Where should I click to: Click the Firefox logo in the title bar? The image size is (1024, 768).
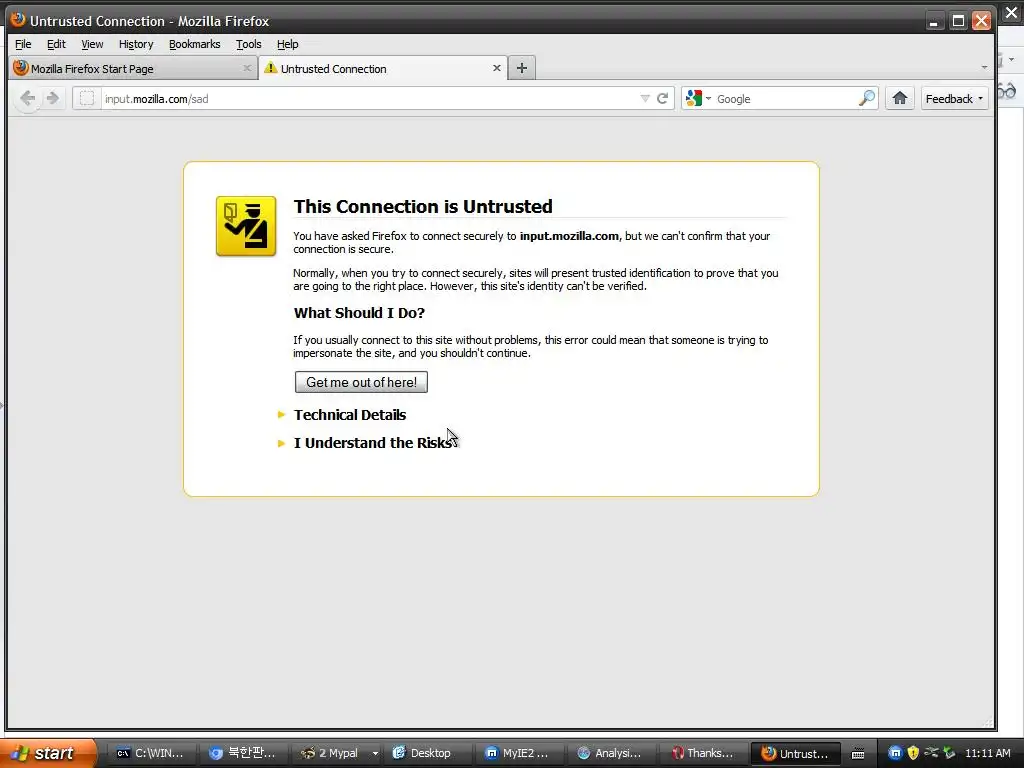(18, 20)
